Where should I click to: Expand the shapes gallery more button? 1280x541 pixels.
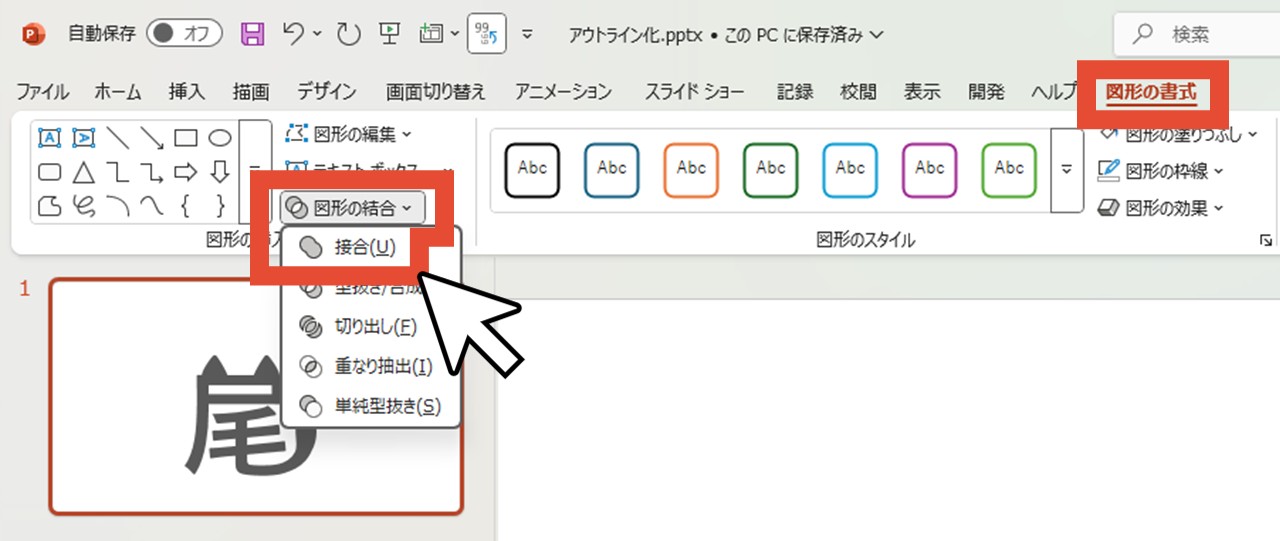tap(256, 172)
